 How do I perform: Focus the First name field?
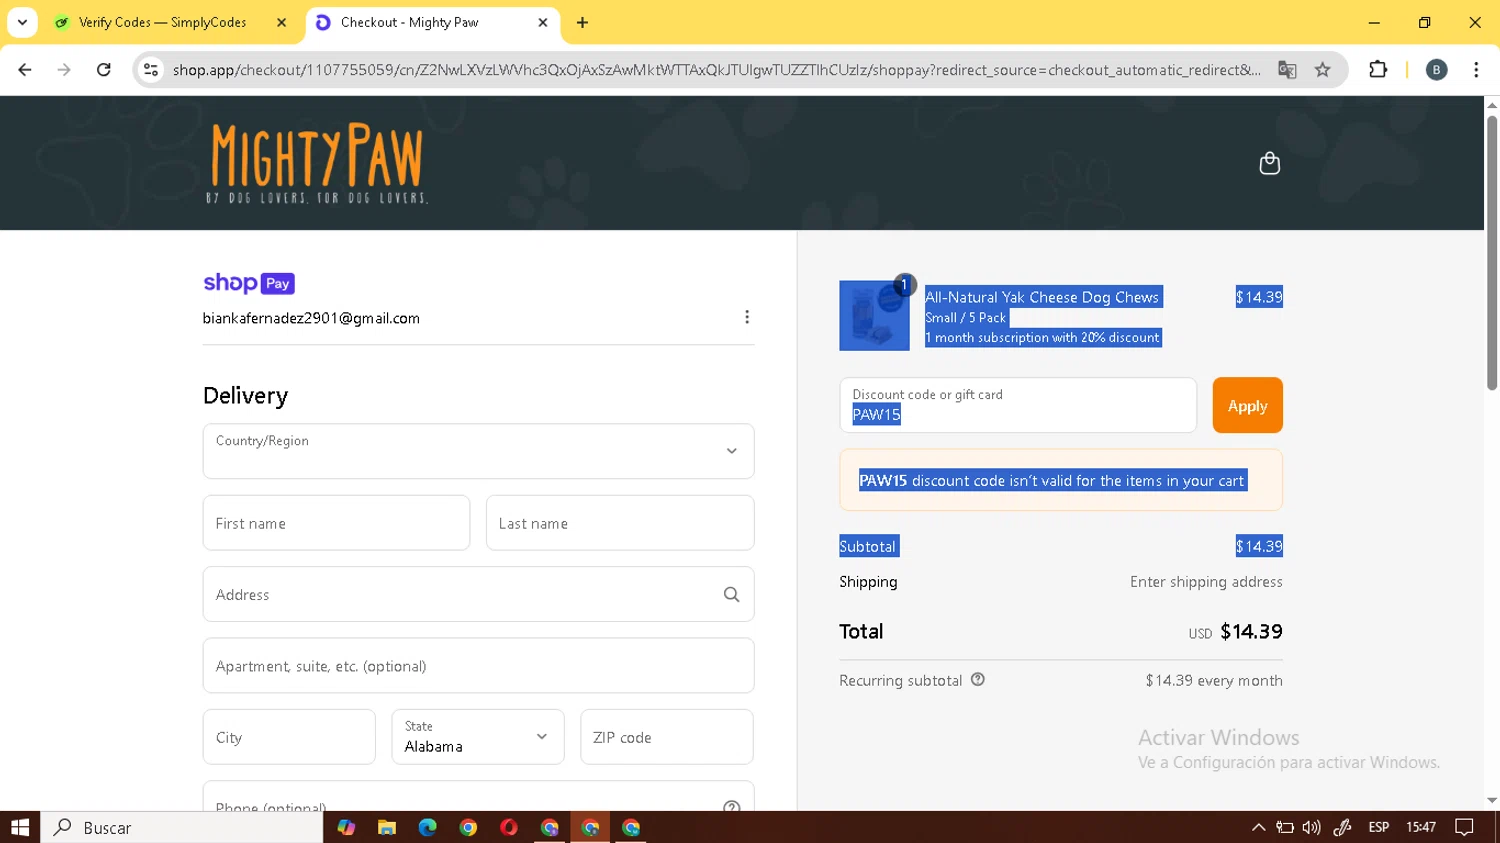pos(336,523)
